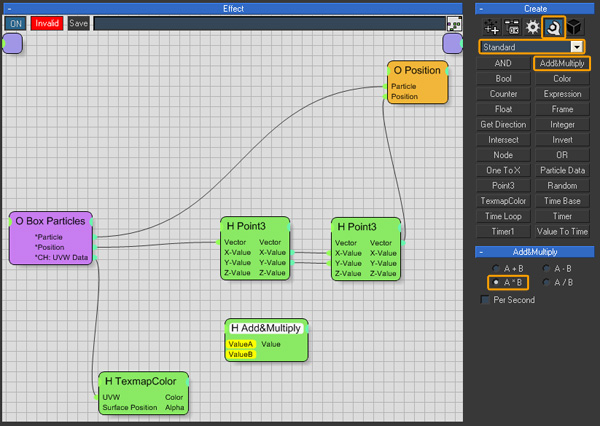Select the gear operator nodes icon
600x426 pixels.
point(532,28)
